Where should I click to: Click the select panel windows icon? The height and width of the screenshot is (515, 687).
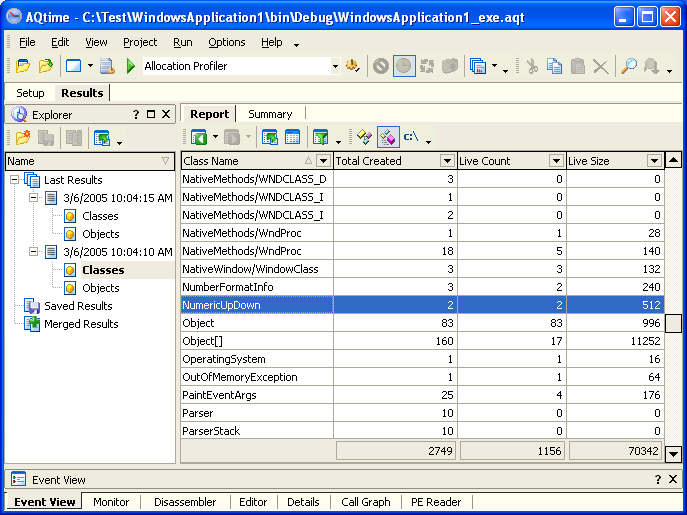click(478, 66)
